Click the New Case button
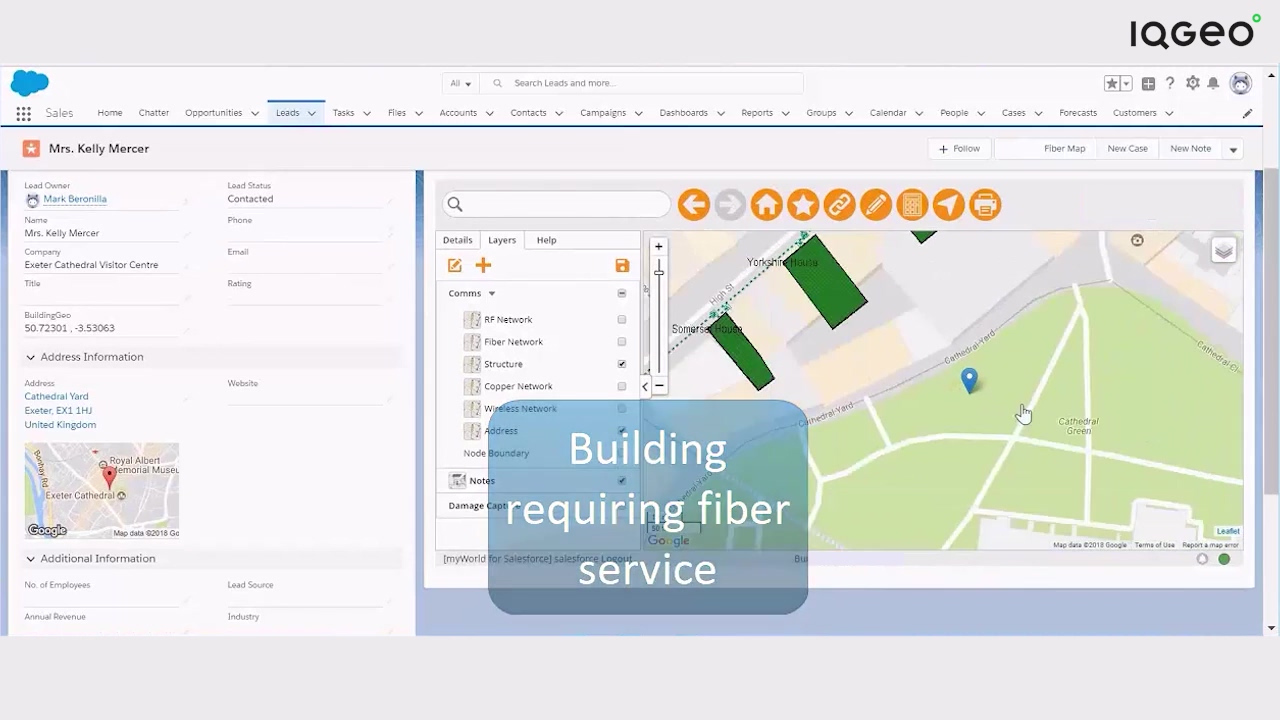Screen dimensions: 1280x720 point(1127,149)
